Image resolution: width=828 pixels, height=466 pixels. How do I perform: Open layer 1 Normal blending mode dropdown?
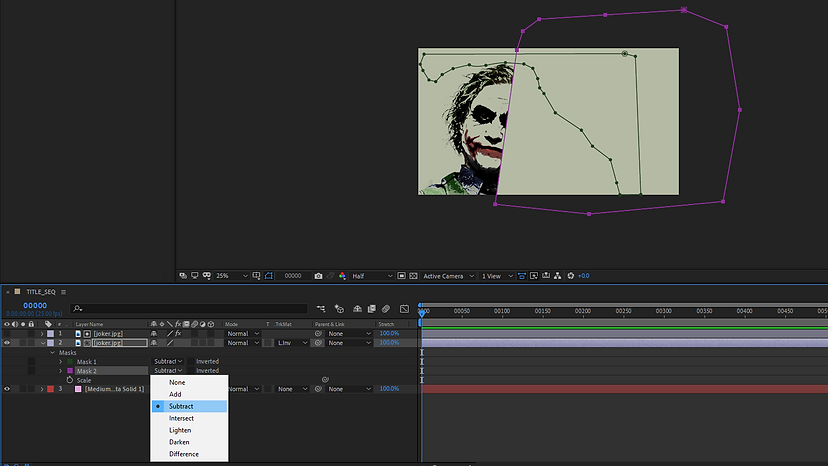pyautogui.click(x=243, y=334)
